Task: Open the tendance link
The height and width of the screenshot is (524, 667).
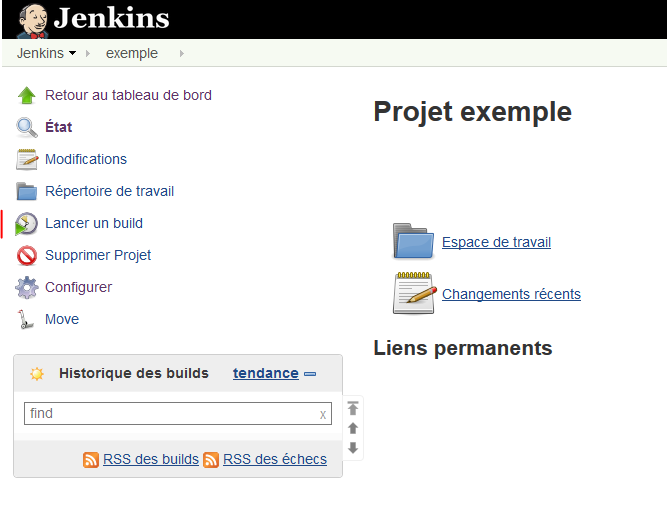Action: 265,373
